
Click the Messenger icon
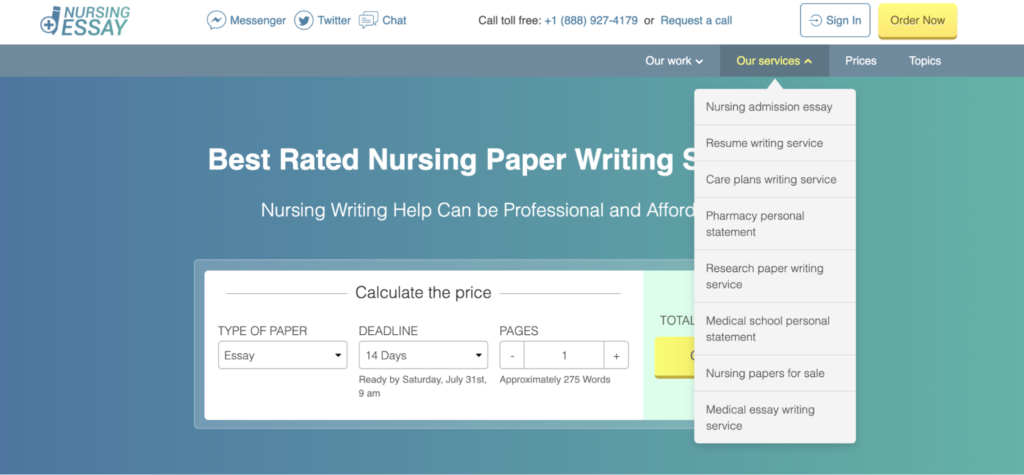pyautogui.click(x=216, y=20)
